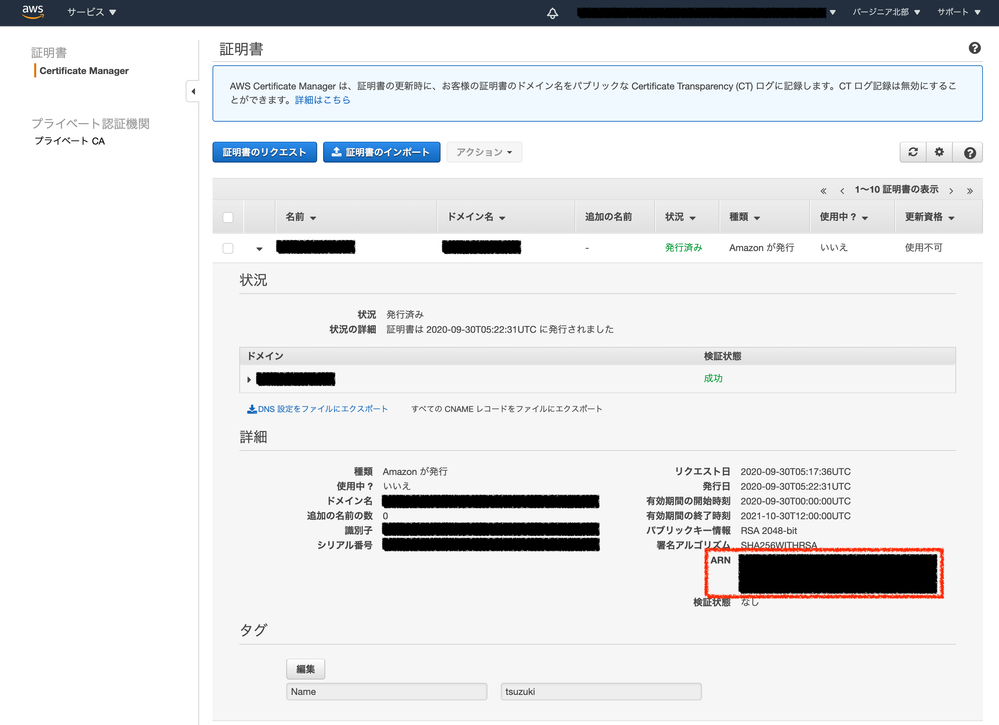Sort by 名前 column
Viewport: 999px width, 725px height.
[301, 217]
